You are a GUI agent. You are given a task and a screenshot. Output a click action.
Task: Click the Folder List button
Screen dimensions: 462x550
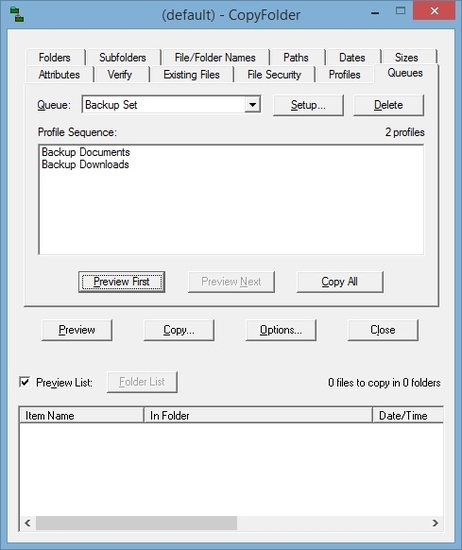142,382
